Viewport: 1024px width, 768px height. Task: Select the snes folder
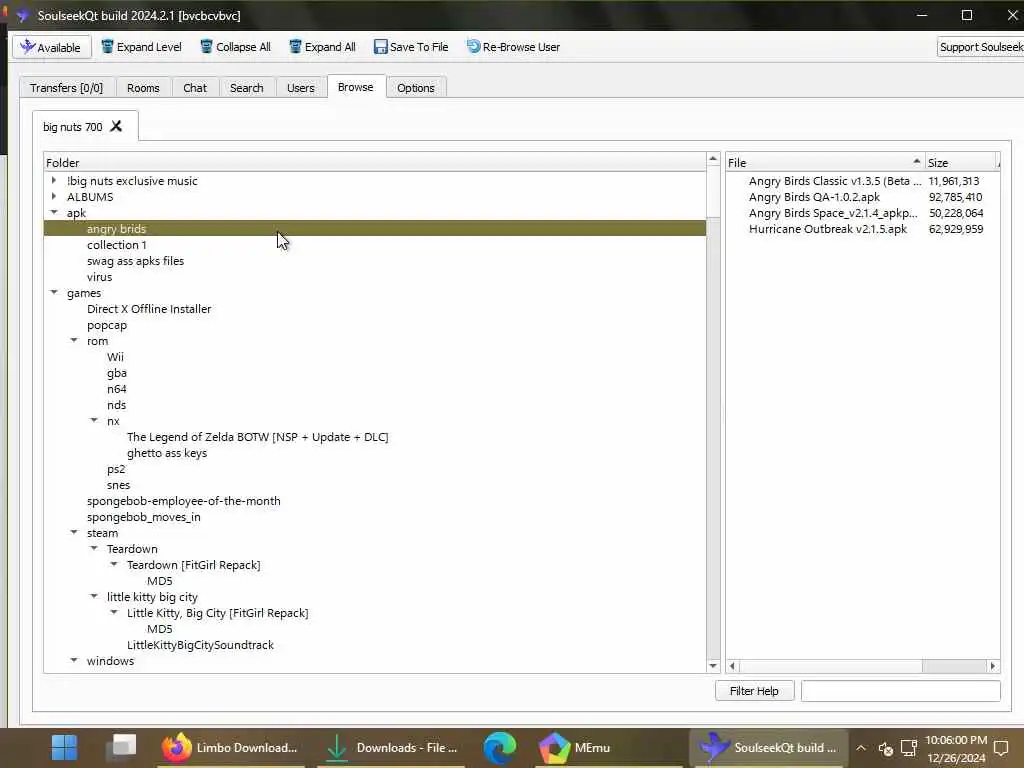[118, 485]
